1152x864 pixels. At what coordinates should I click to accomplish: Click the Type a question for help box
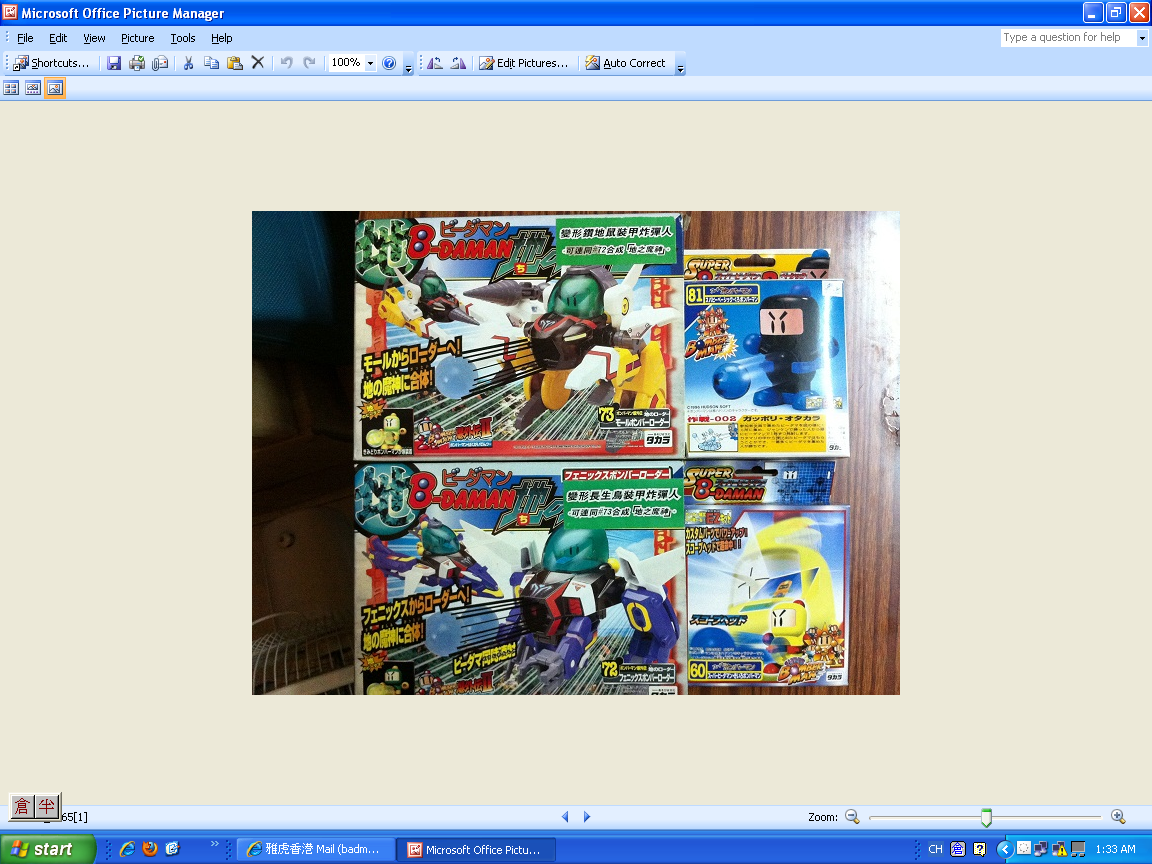[x=1068, y=37]
